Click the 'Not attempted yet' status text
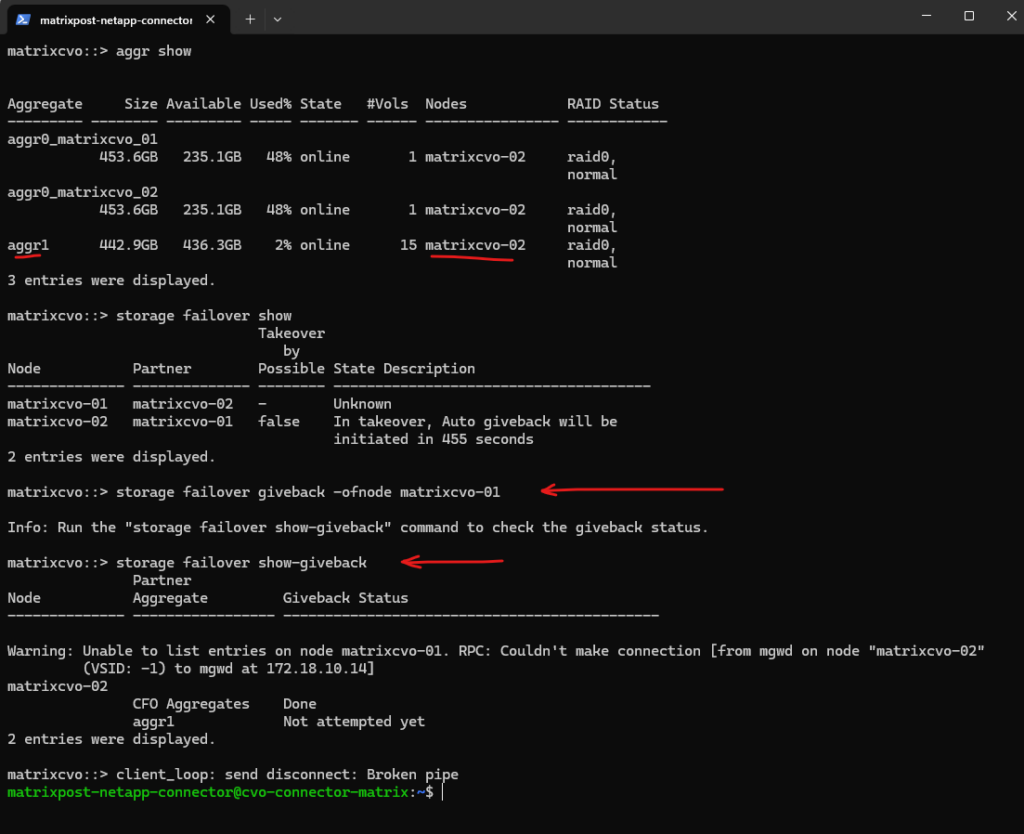Screen dimensions: 1024x834 click(x=353, y=722)
